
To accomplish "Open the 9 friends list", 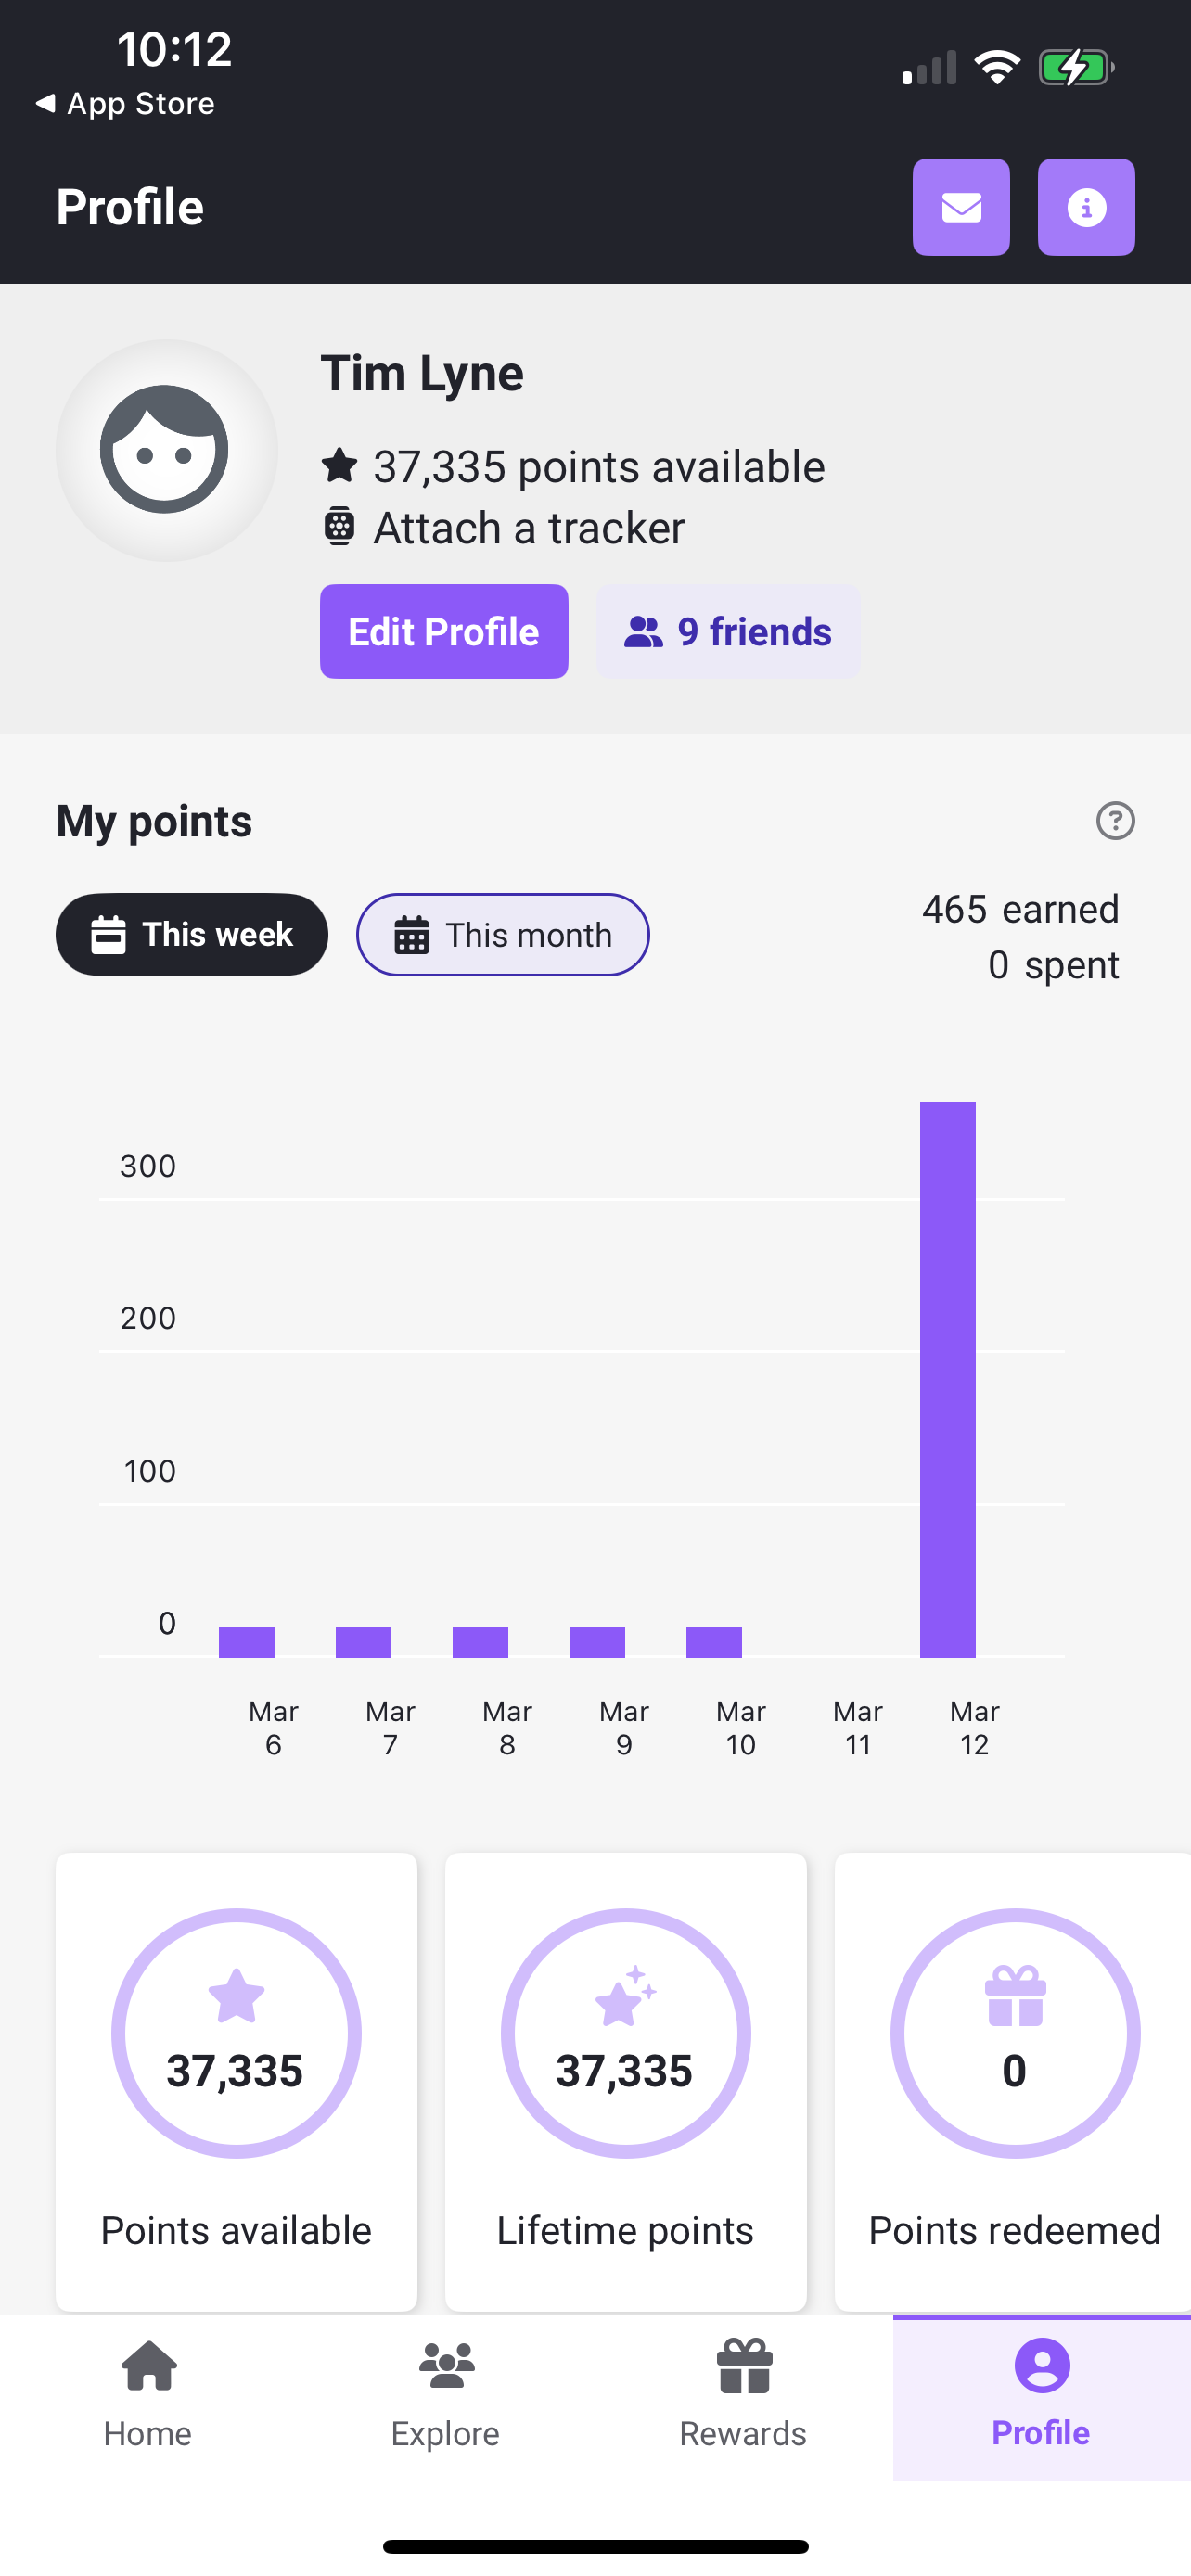I will pos(727,631).
